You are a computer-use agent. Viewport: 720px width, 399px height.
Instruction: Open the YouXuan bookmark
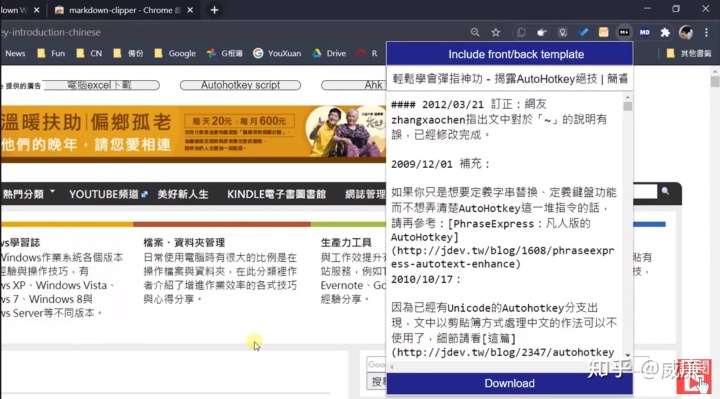point(277,53)
